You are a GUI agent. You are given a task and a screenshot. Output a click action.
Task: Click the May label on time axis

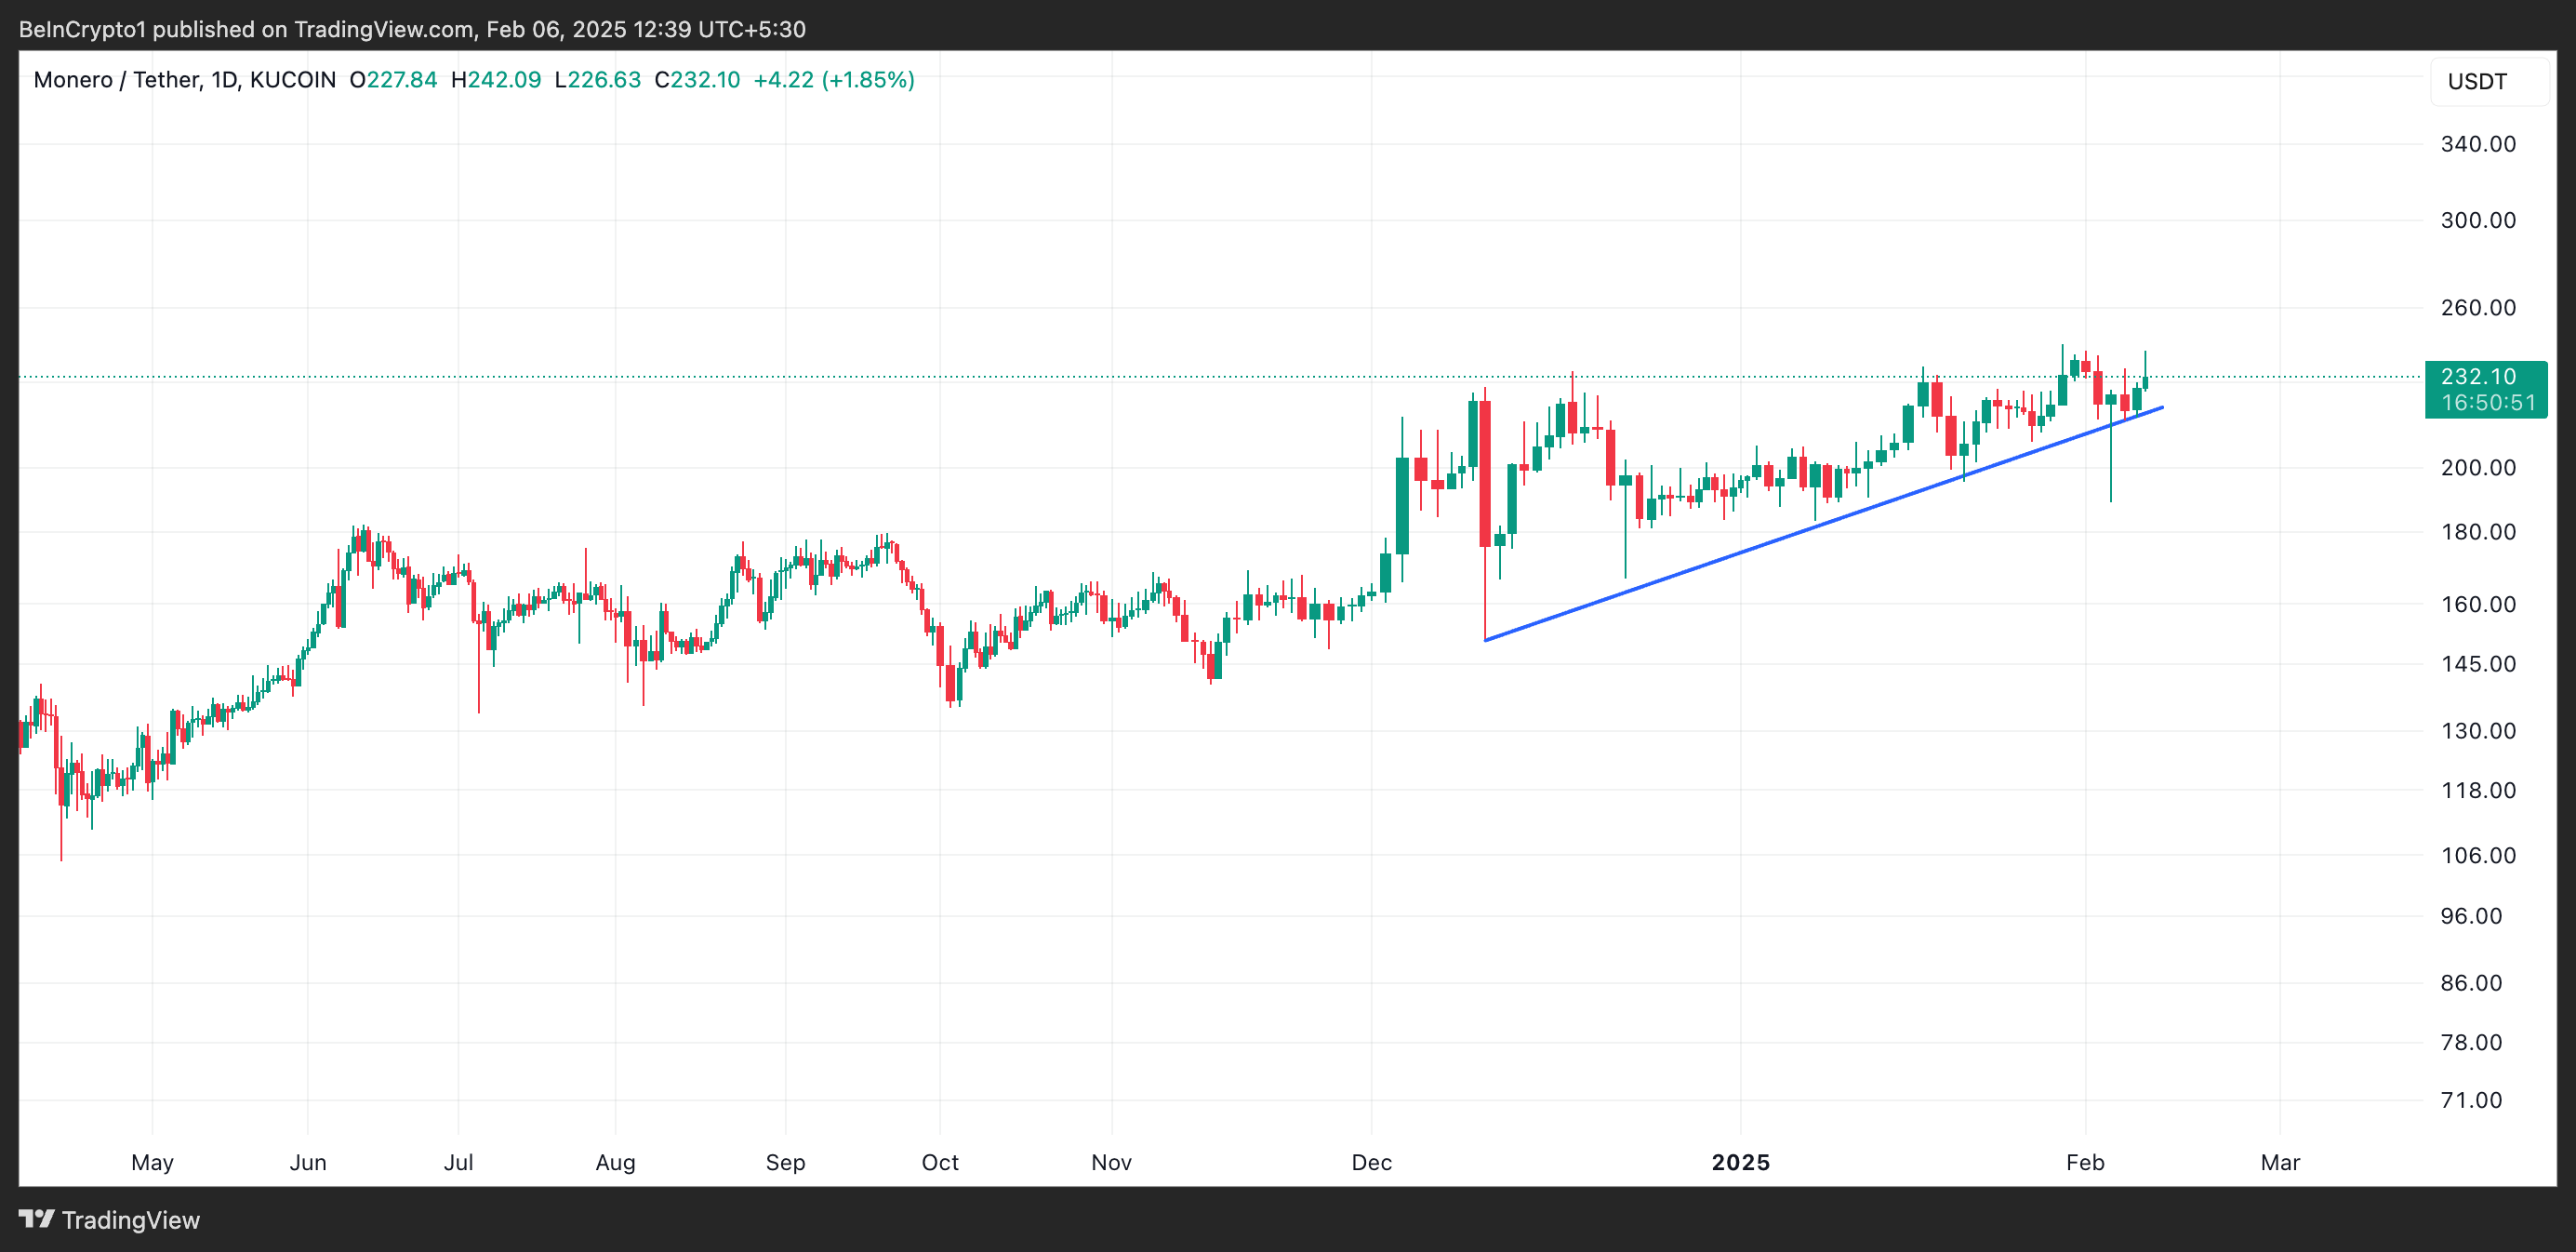[x=152, y=1162]
